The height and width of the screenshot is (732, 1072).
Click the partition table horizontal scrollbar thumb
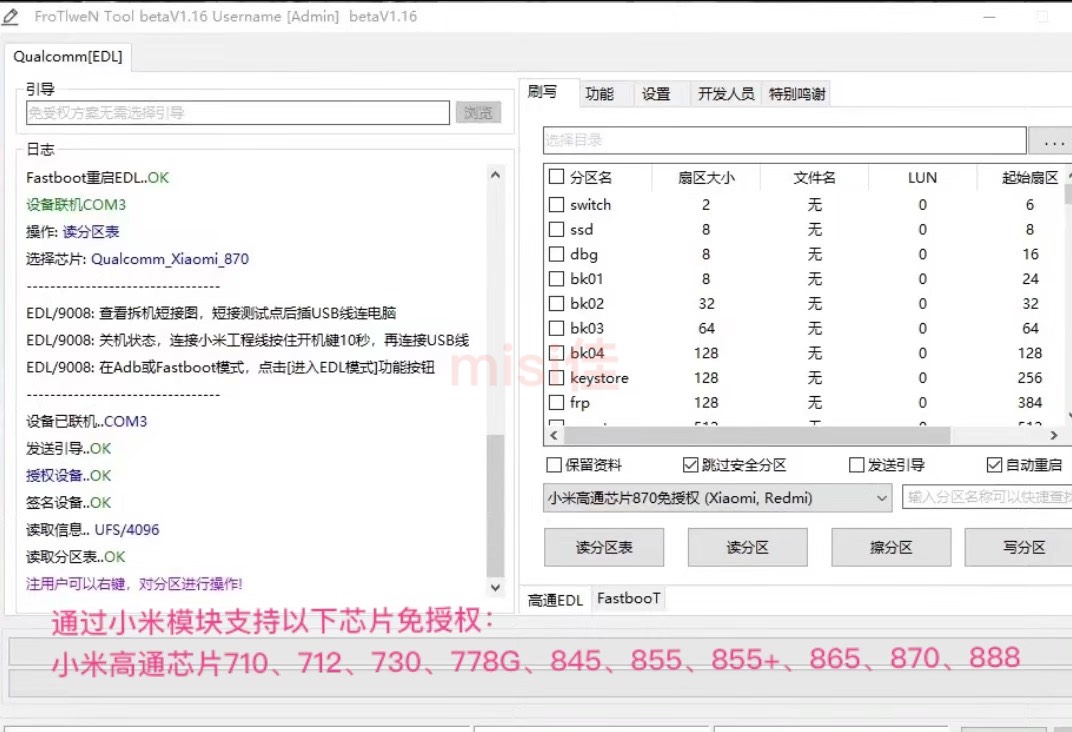coord(757,435)
